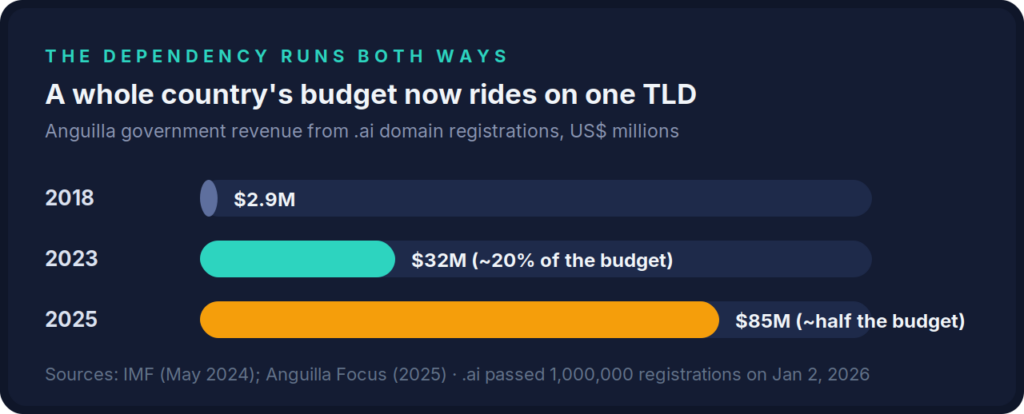This screenshot has height=414, width=1024.
Task: Select the orange 2025 revenue bar
Action: point(459,319)
